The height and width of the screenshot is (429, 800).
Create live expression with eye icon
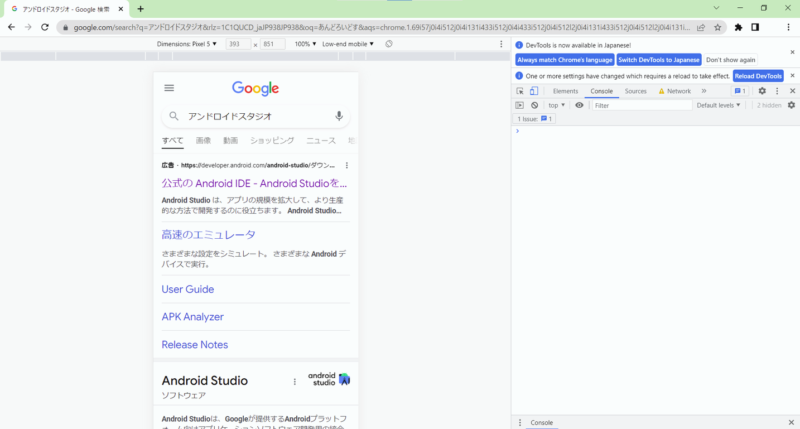coord(579,105)
